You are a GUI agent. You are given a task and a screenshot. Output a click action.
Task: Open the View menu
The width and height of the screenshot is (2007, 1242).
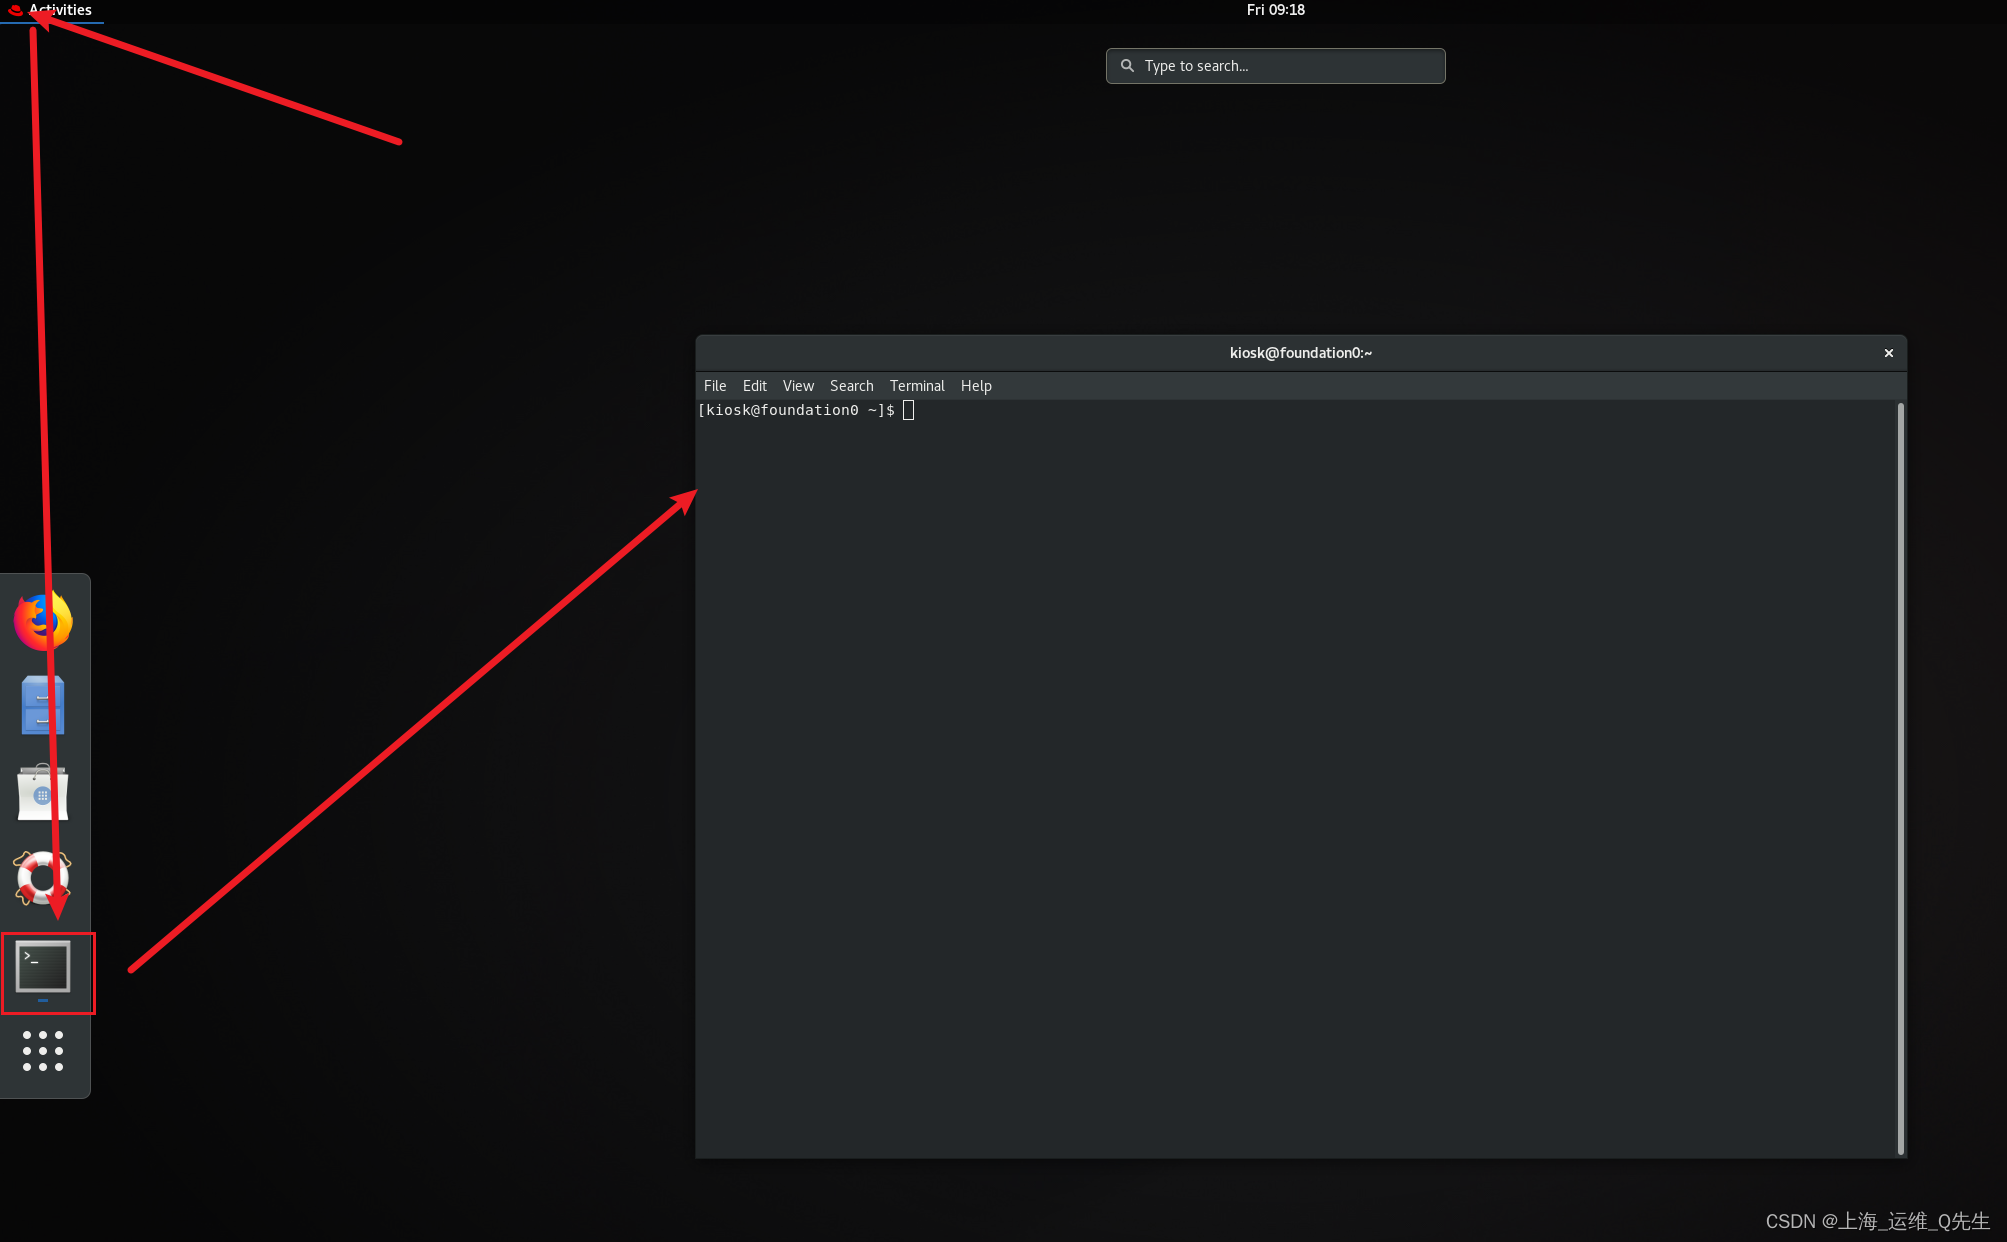click(x=798, y=386)
